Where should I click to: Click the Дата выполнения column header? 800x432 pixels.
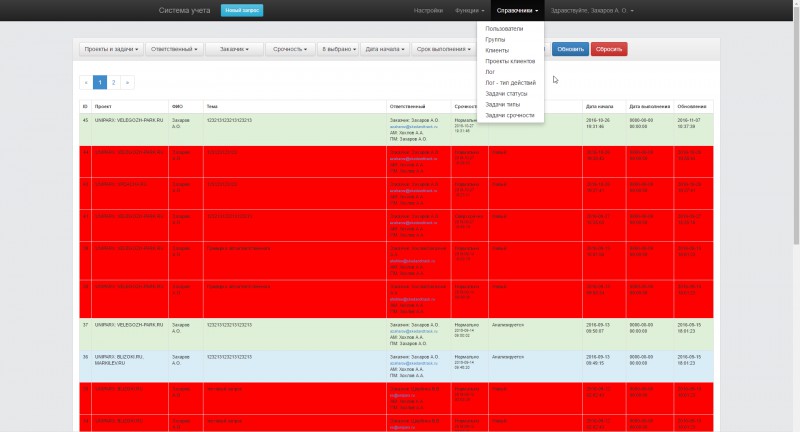[650, 107]
